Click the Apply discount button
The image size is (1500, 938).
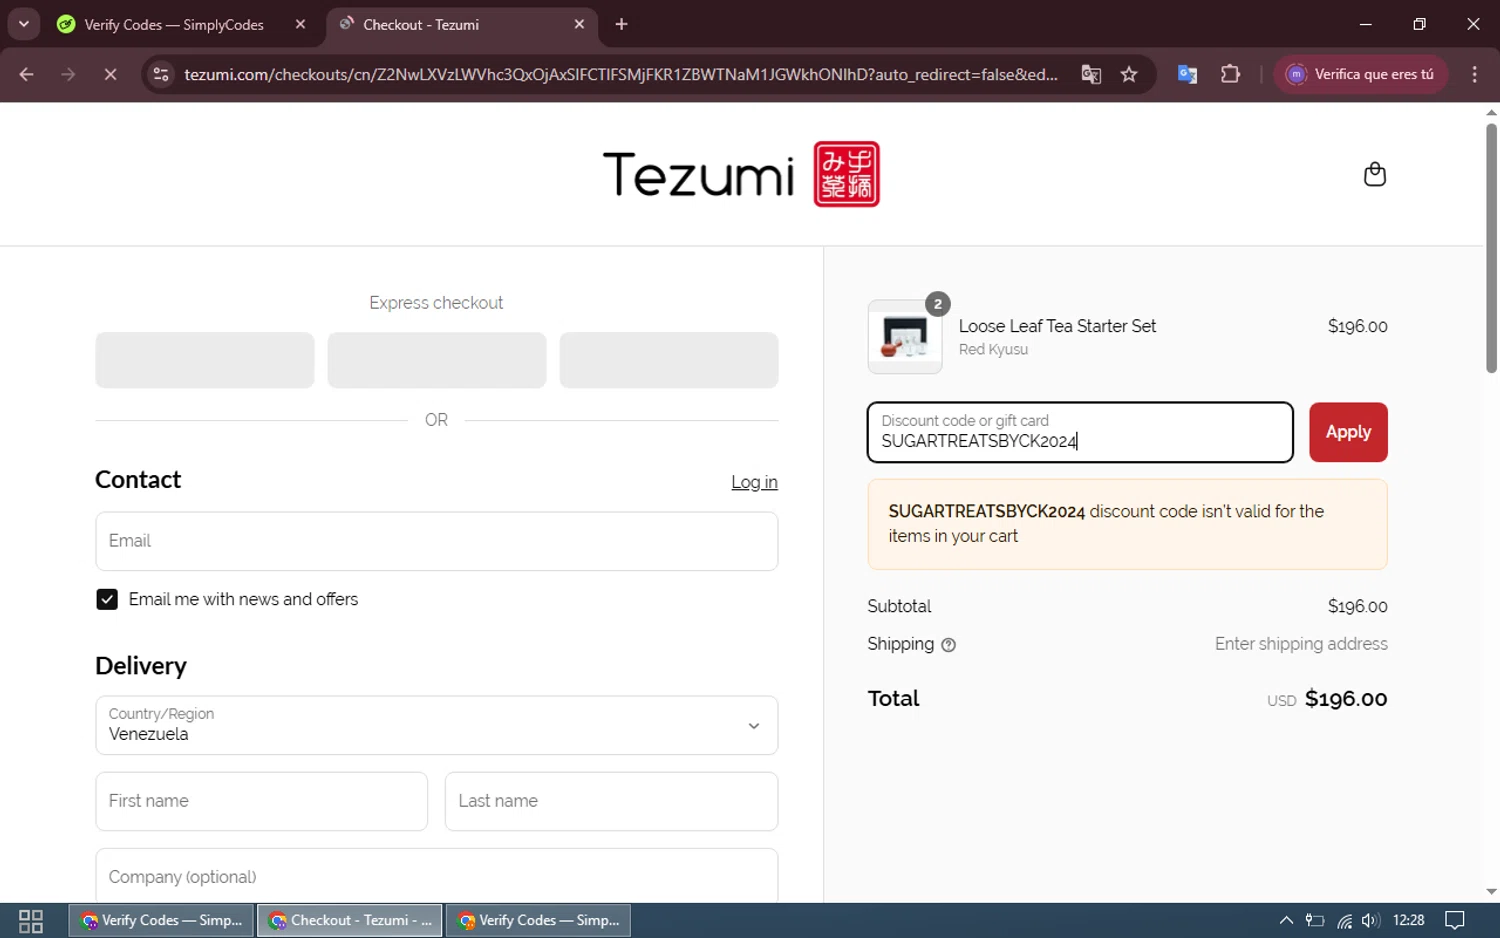tap(1348, 432)
